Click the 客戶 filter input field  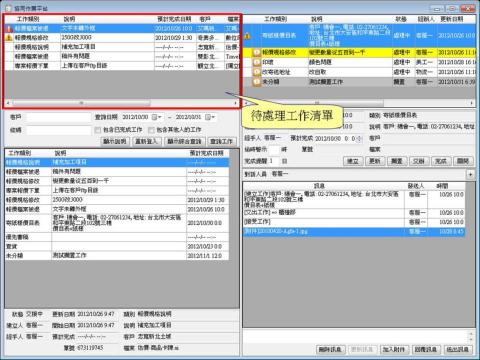pyautogui.click(x=58, y=117)
